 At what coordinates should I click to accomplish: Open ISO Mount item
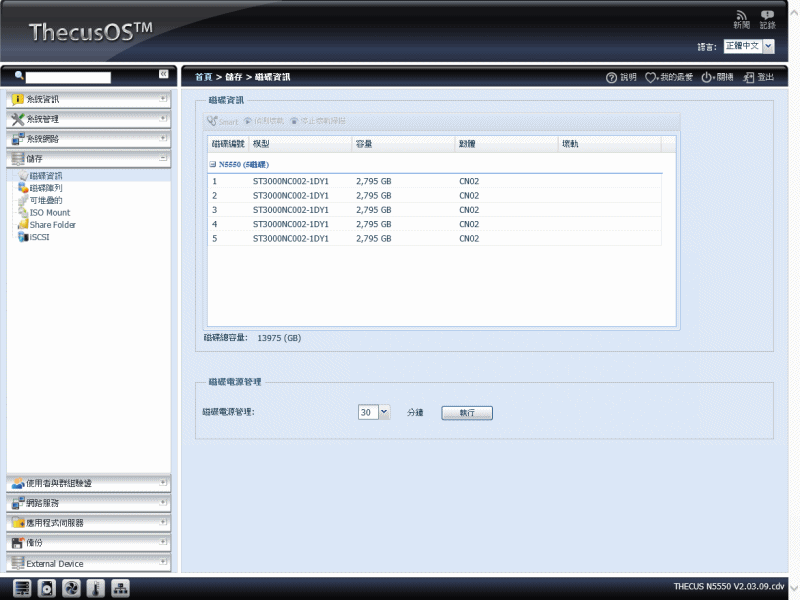click(x=49, y=212)
